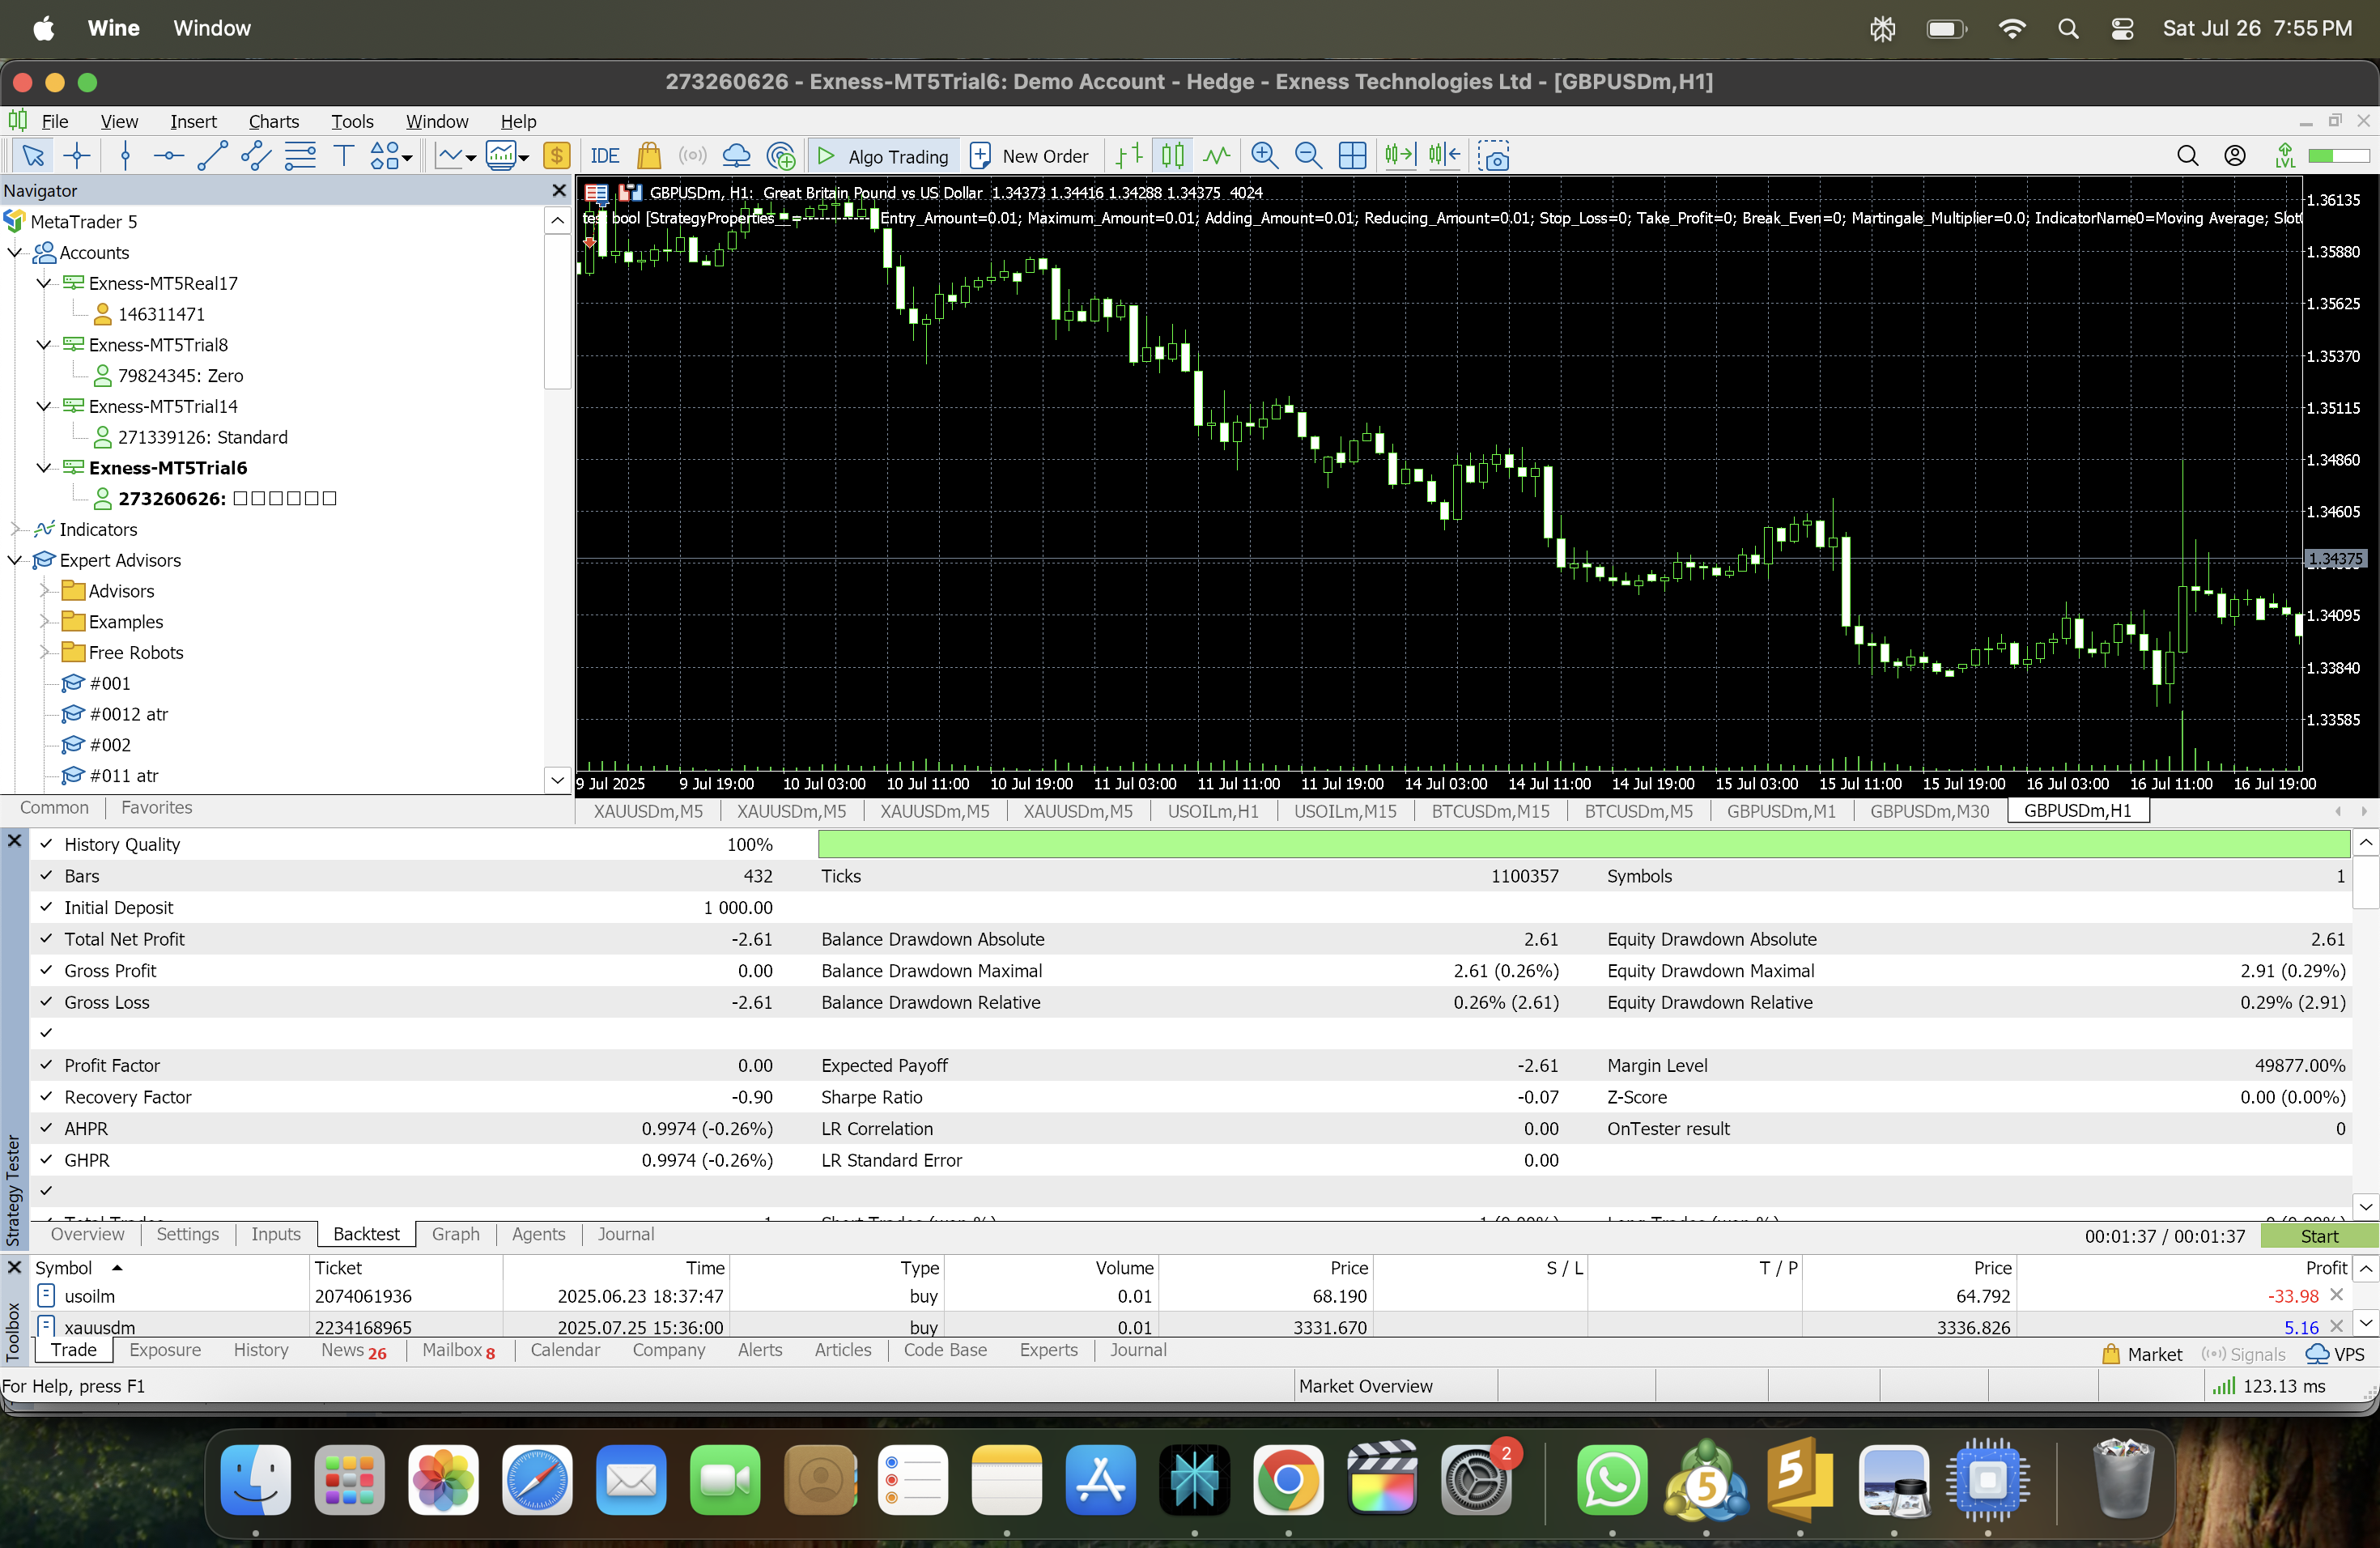Open the Insert menu
Viewport: 2380px width, 1548px height.
[193, 121]
